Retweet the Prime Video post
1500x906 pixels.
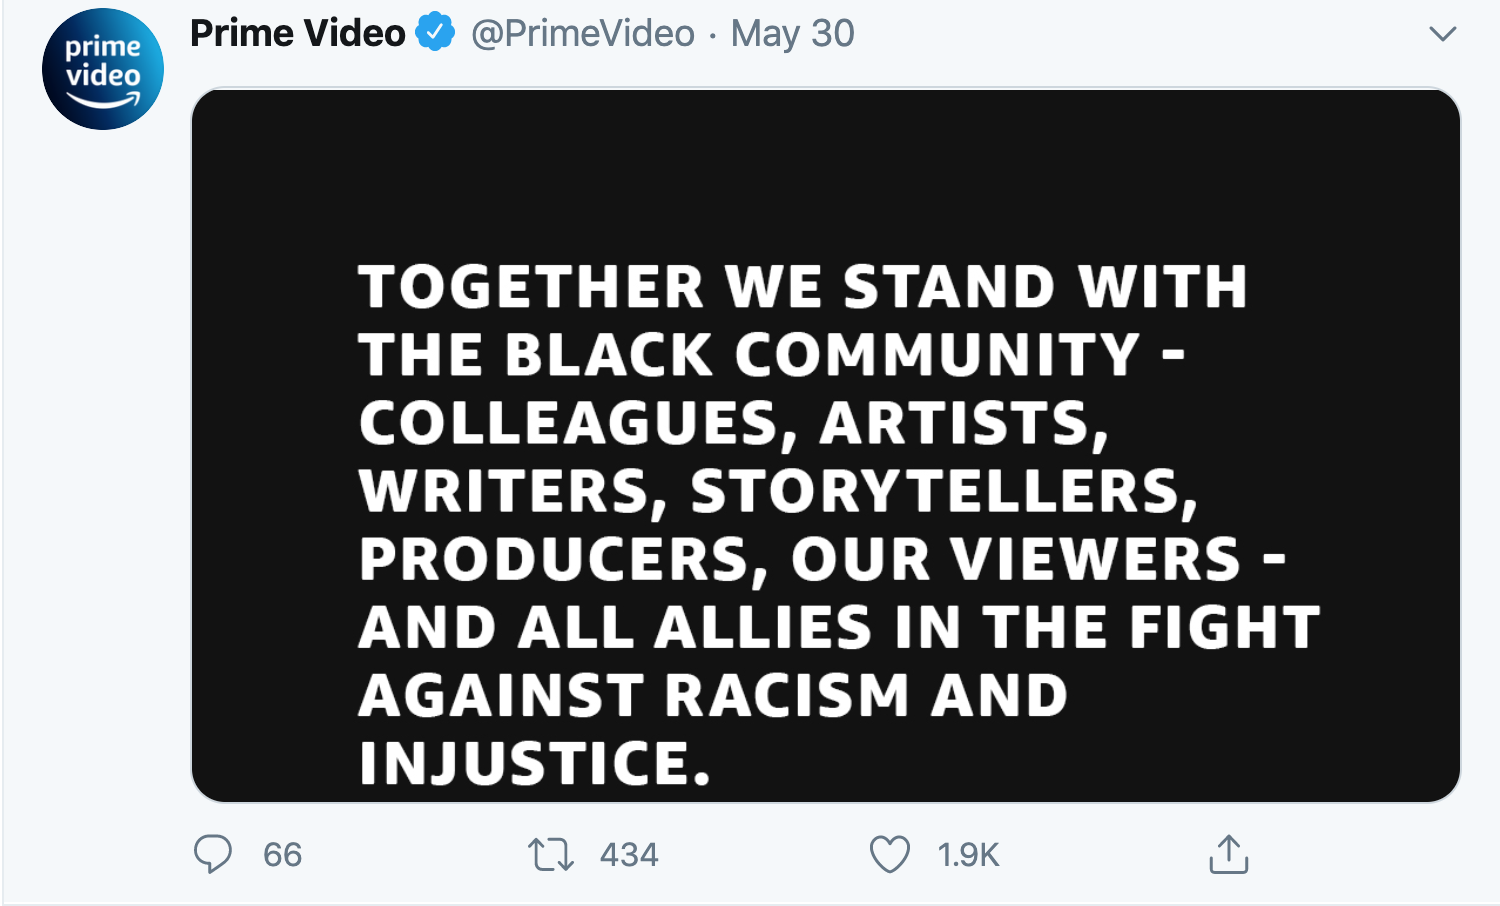point(550,855)
